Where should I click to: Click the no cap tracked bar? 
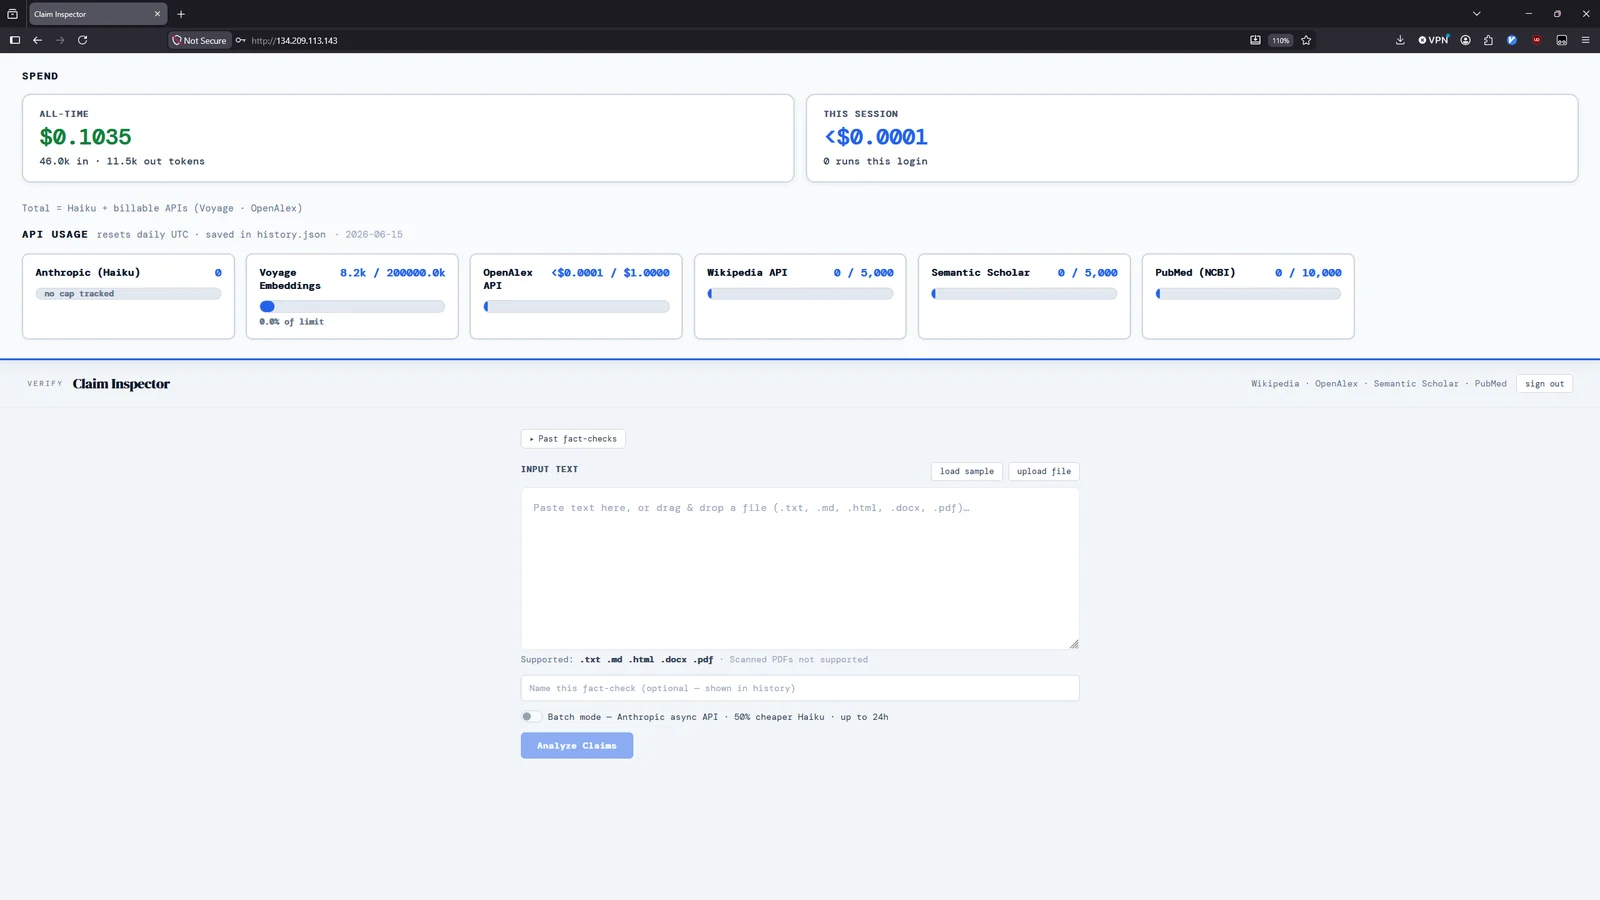point(128,294)
